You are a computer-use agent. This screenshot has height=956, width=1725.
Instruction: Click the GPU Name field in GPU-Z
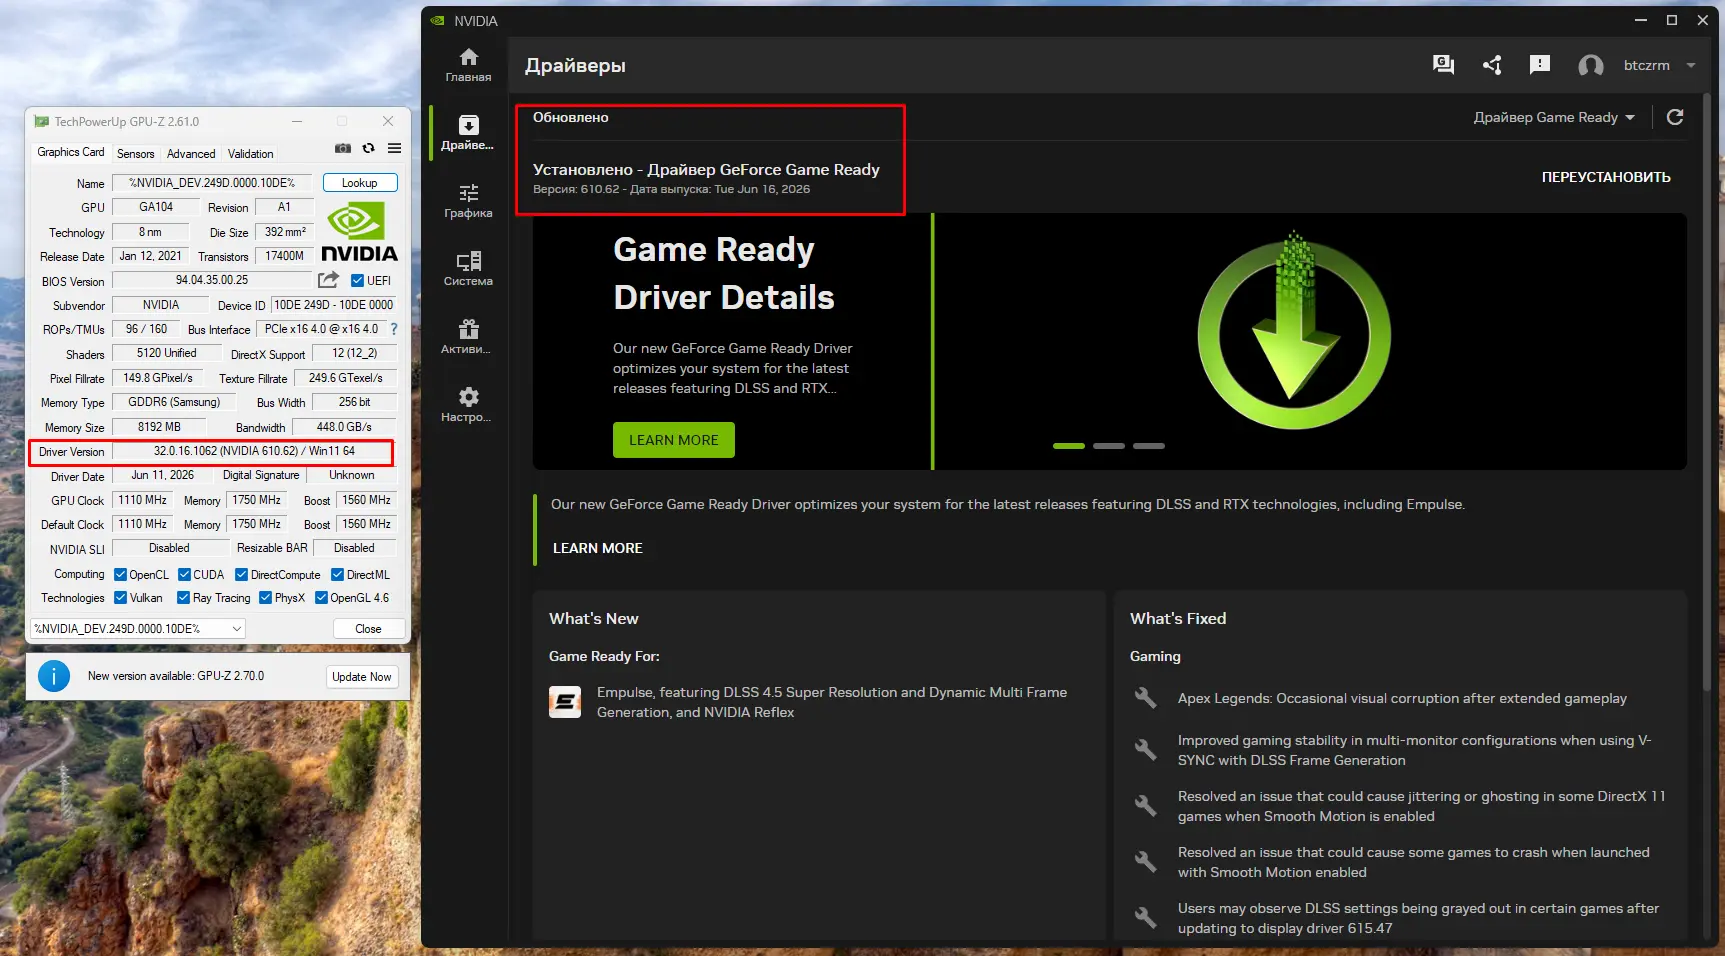[212, 183]
